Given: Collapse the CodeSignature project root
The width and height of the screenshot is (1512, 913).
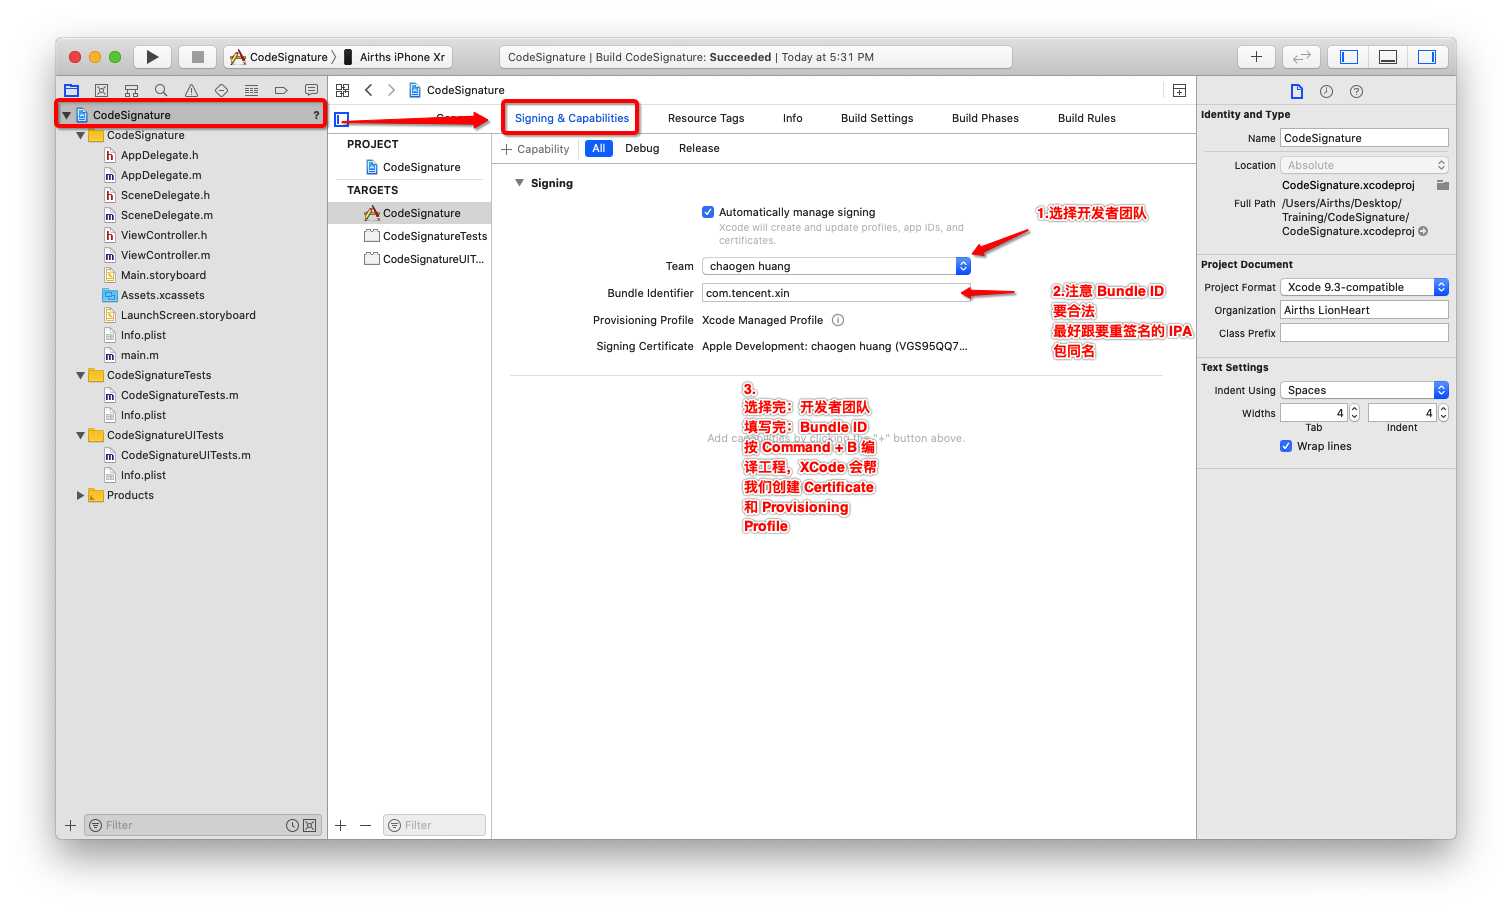Looking at the screenshot, I should tap(67, 115).
